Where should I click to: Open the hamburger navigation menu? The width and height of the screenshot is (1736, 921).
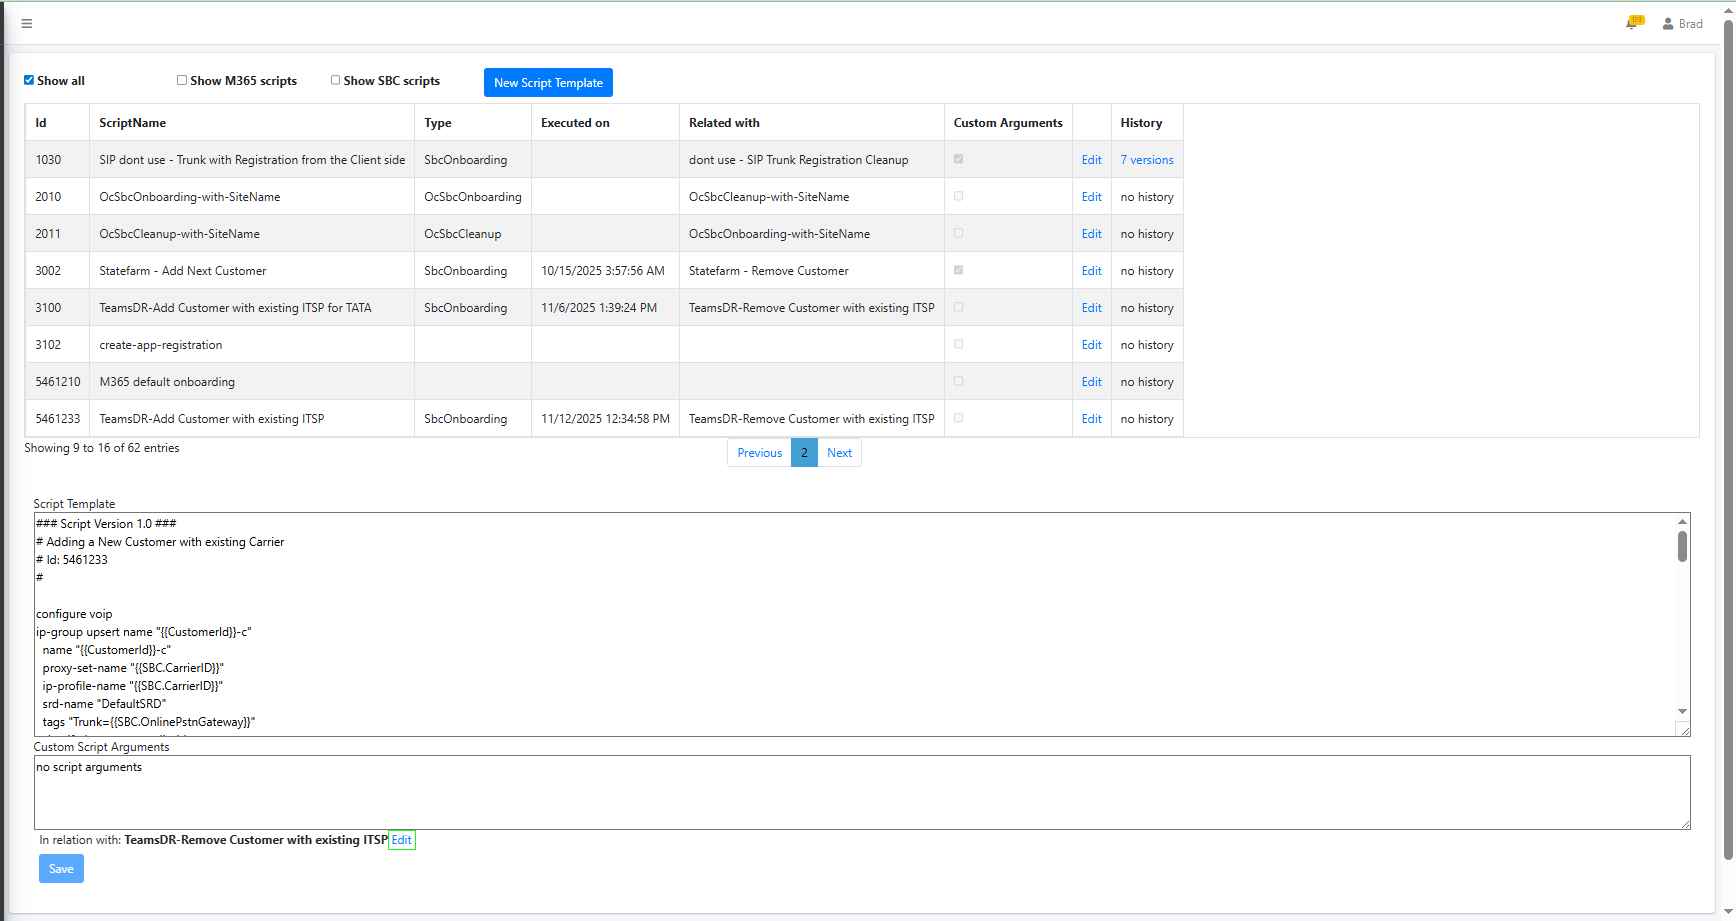pos(27,23)
